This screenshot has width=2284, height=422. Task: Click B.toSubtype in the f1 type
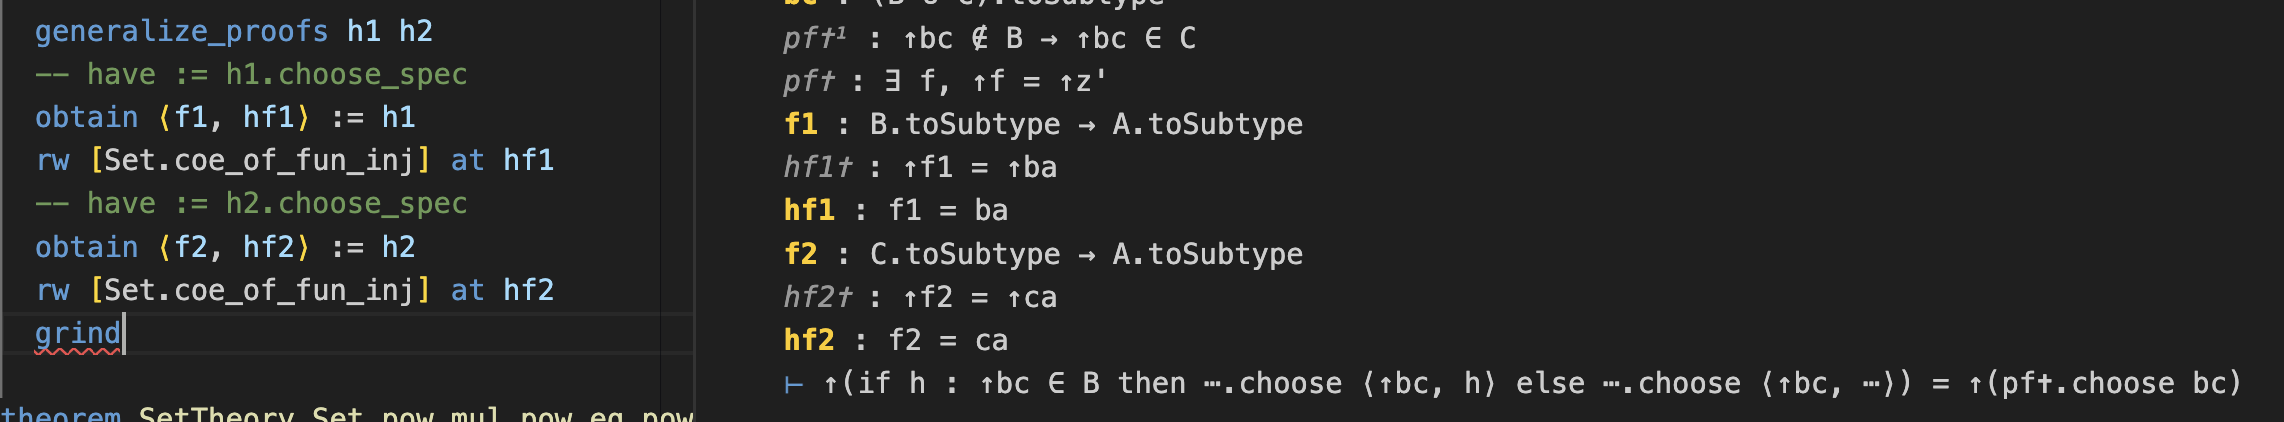[964, 124]
